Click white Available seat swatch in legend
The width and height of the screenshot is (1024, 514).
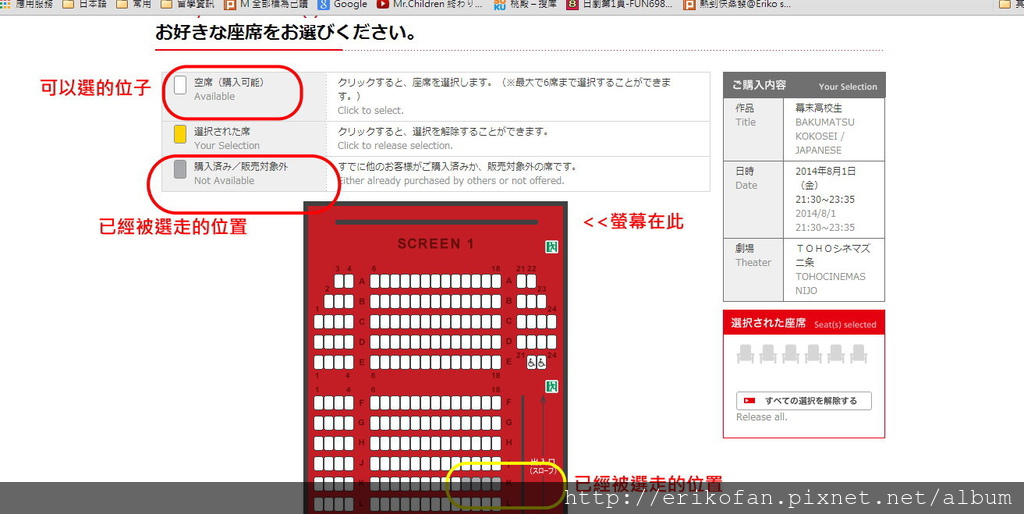[180, 86]
